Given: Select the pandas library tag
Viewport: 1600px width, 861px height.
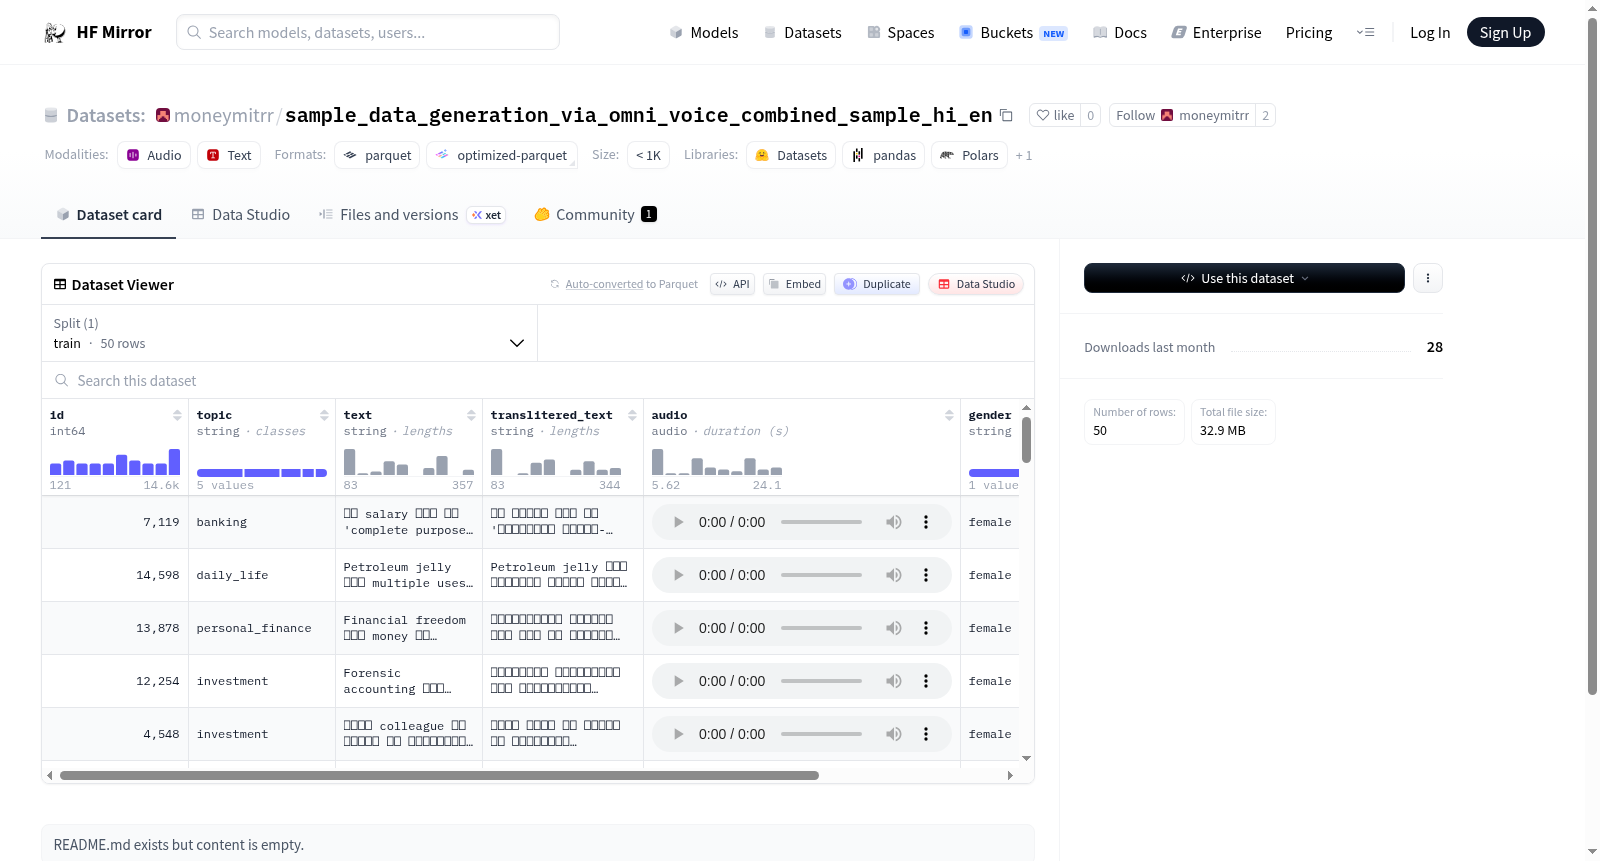Looking at the screenshot, I should pos(884,156).
